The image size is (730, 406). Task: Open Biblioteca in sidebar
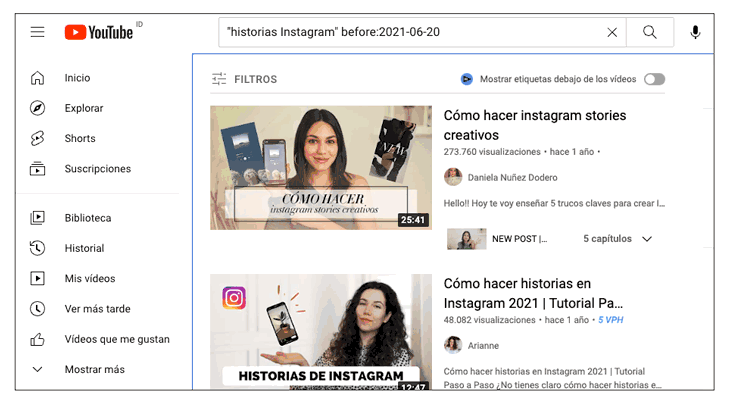point(88,218)
